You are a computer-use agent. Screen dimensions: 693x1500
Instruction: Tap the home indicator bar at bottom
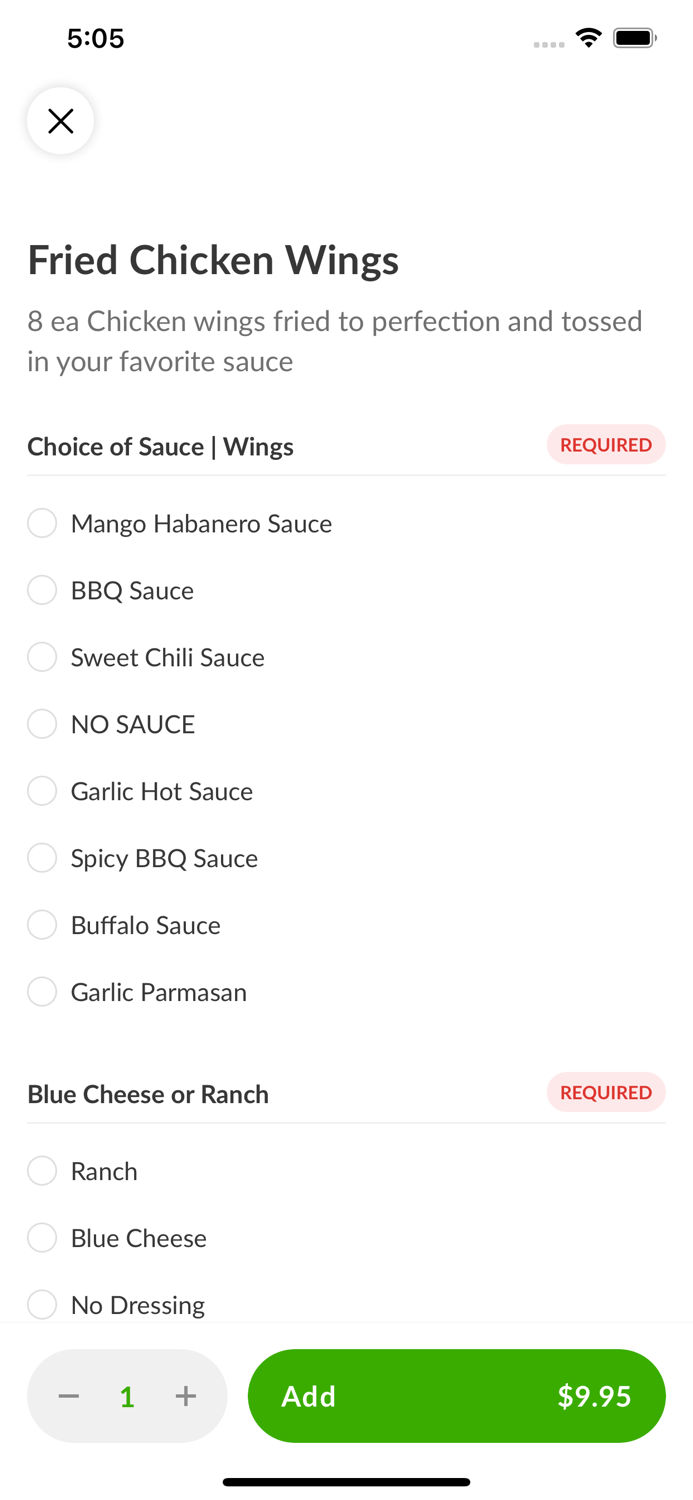point(346,1481)
